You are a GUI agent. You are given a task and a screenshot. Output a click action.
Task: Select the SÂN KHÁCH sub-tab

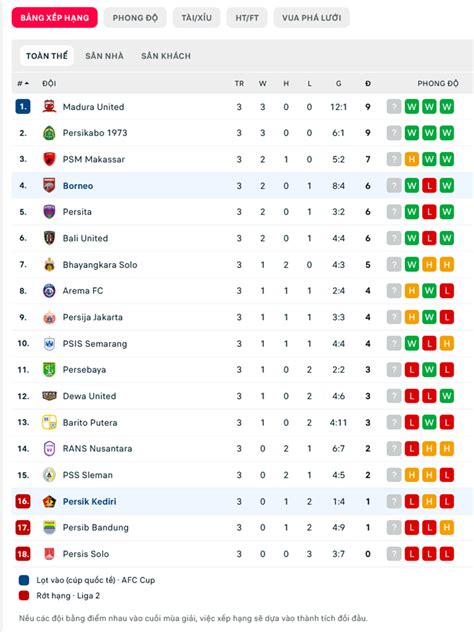click(x=166, y=56)
